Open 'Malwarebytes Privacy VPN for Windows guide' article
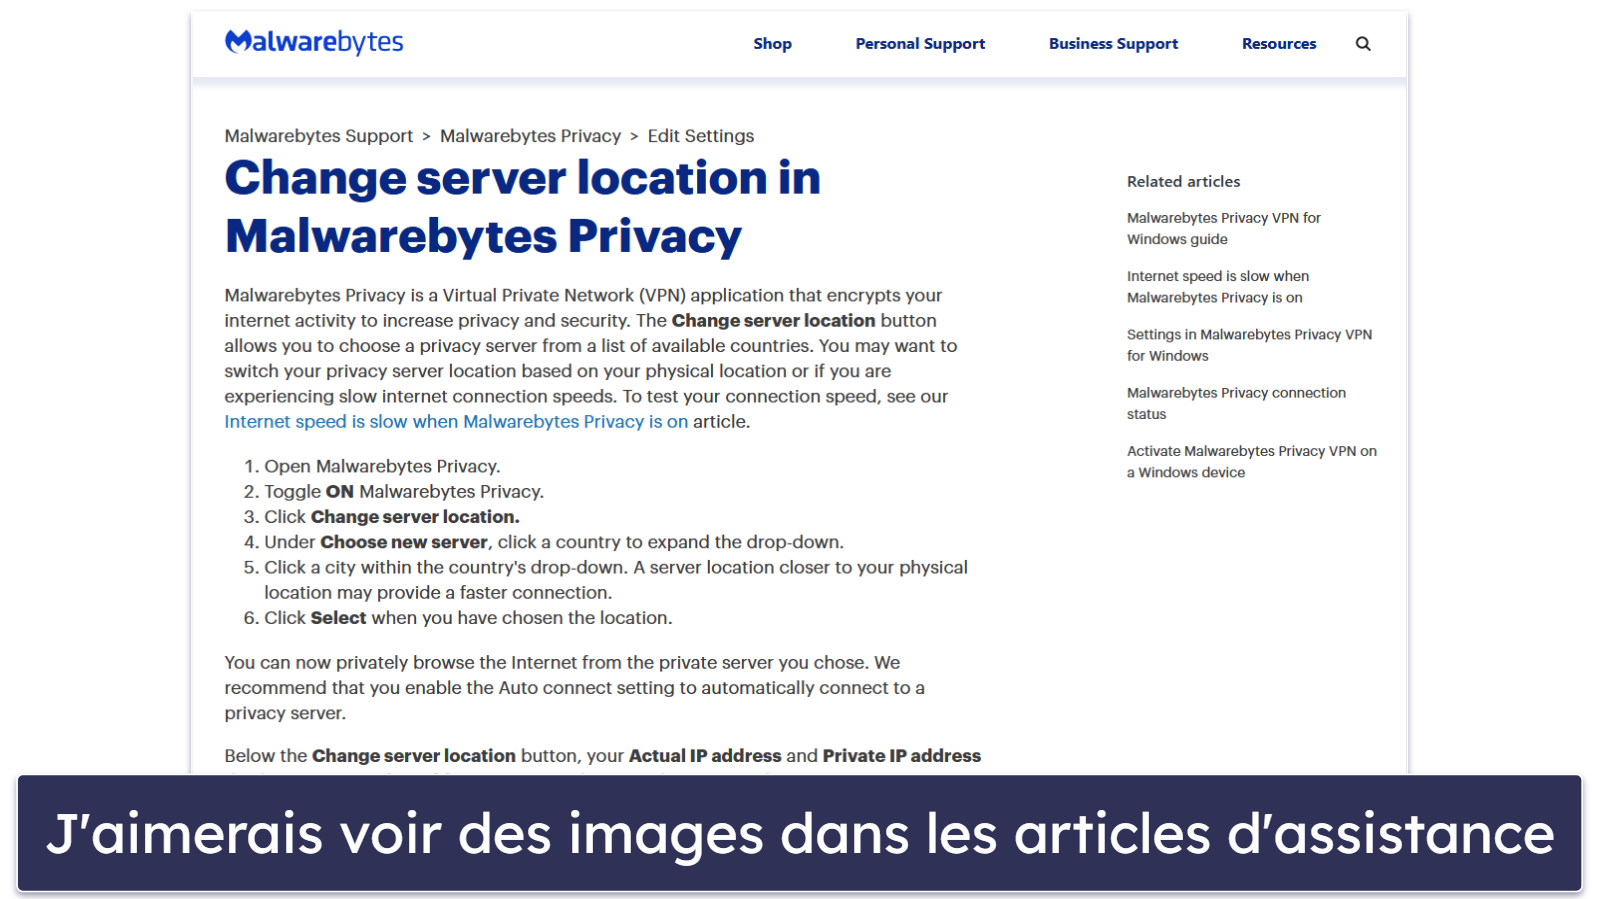The height and width of the screenshot is (899, 1599). click(1224, 228)
